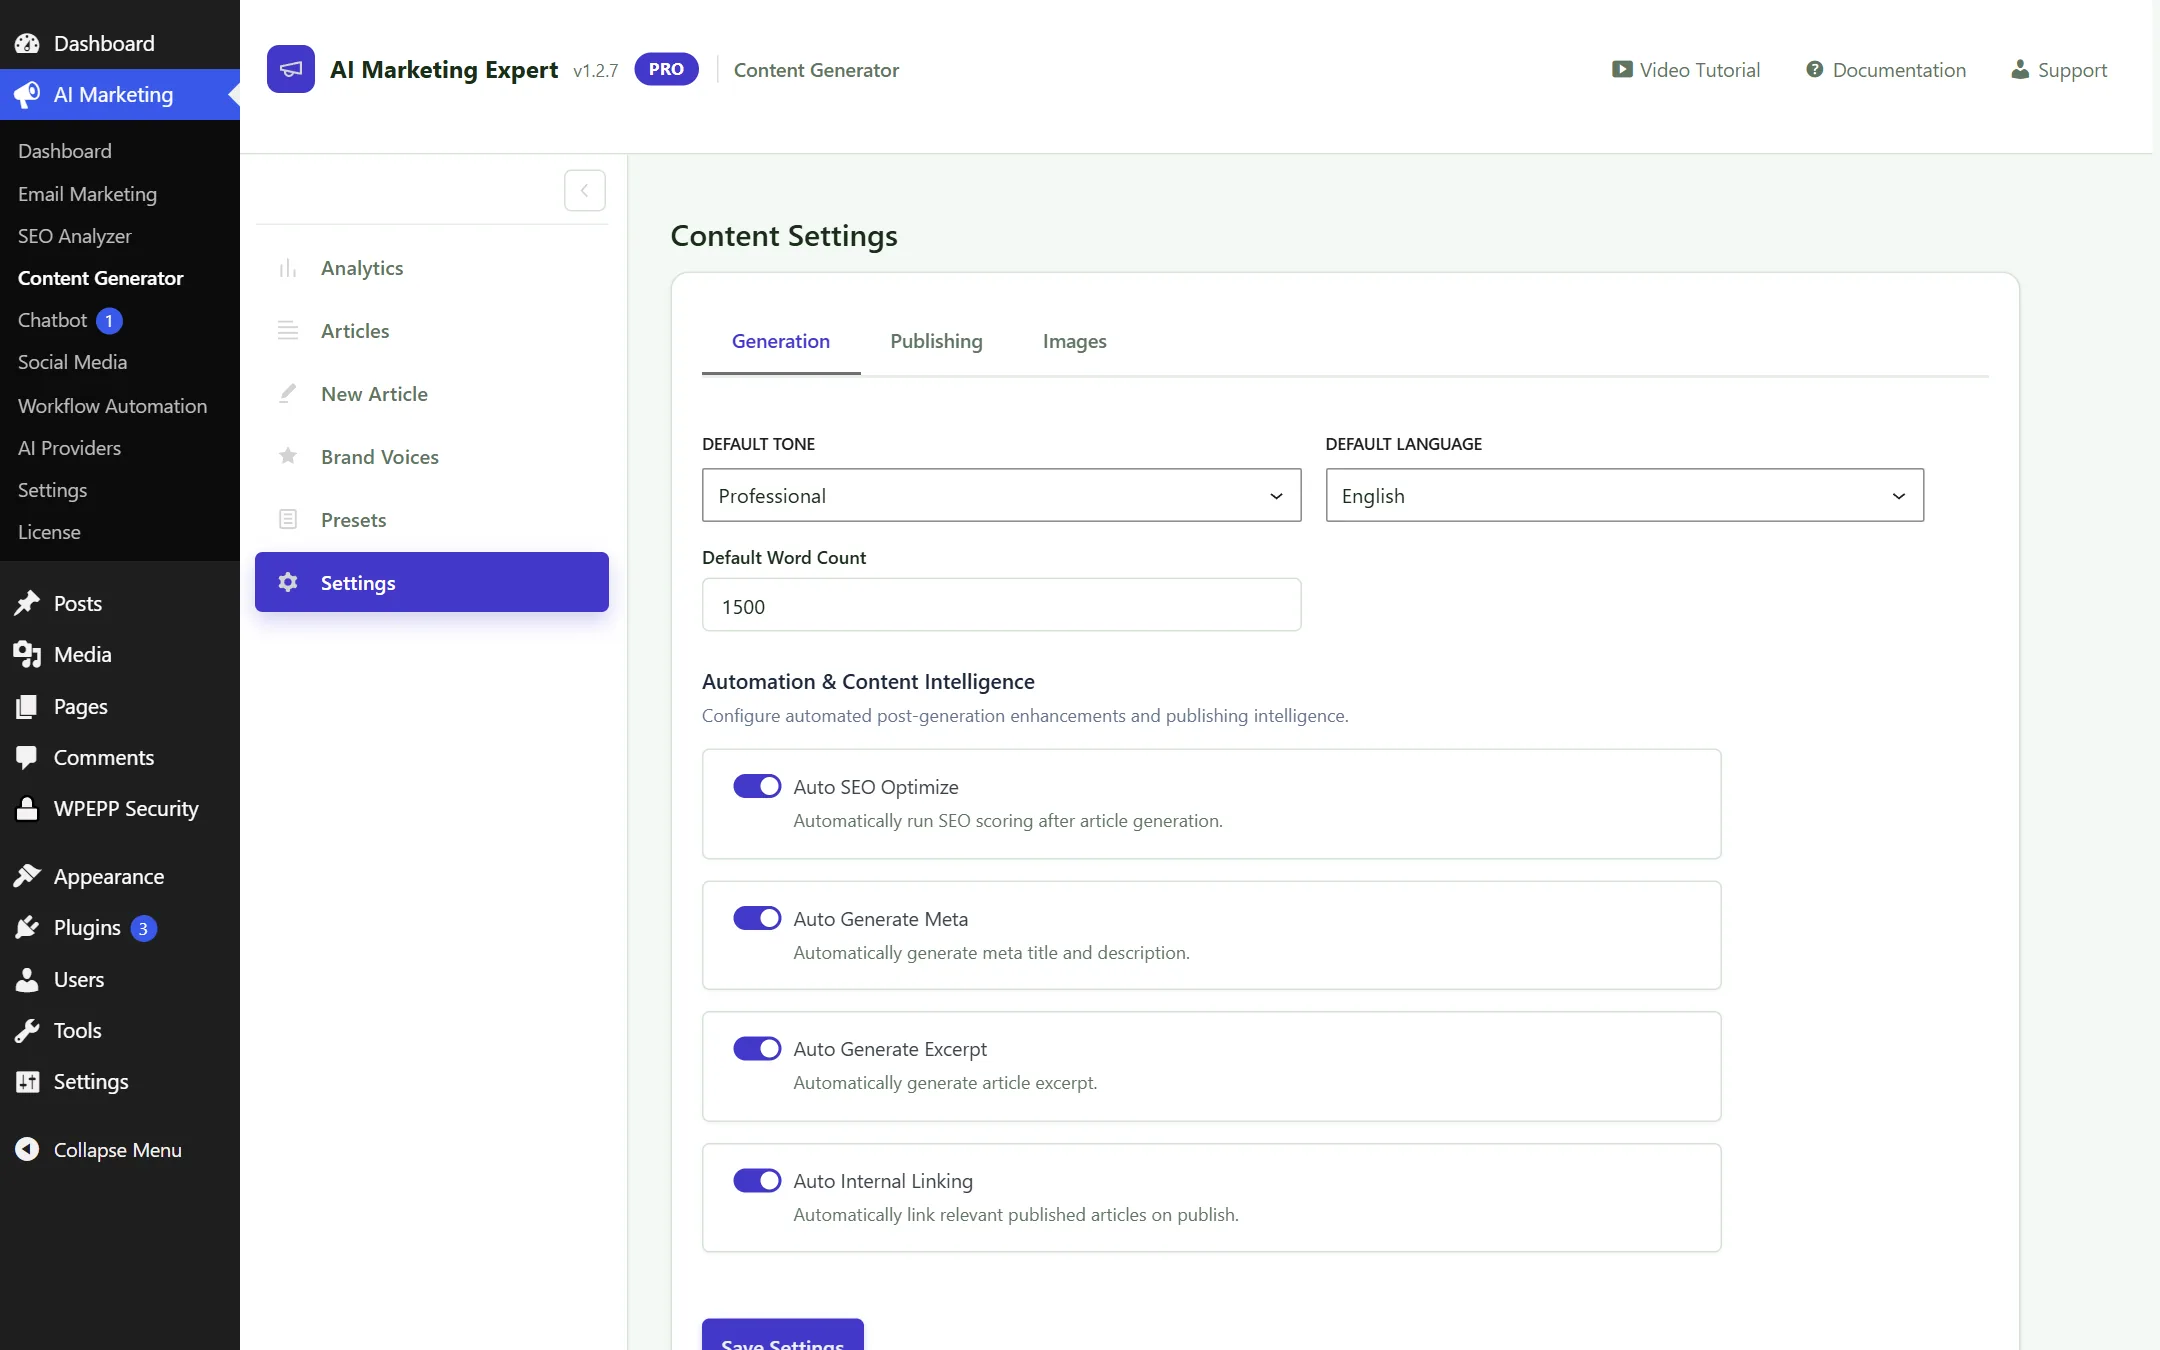Click the Save Settings button
2160x1350 pixels.
[783, 1335]
